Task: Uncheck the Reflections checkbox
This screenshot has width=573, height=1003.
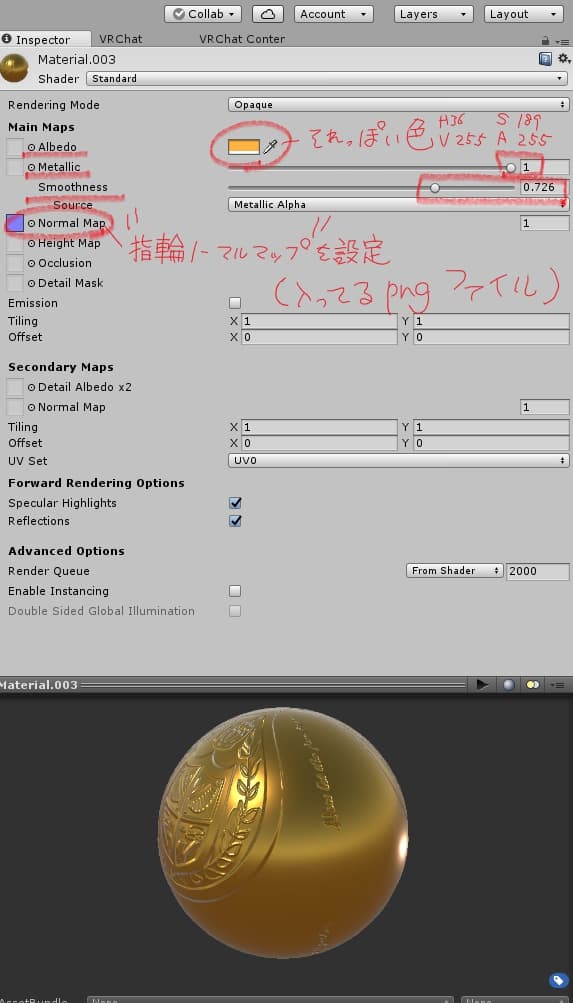Action: [x=235, y=521]
